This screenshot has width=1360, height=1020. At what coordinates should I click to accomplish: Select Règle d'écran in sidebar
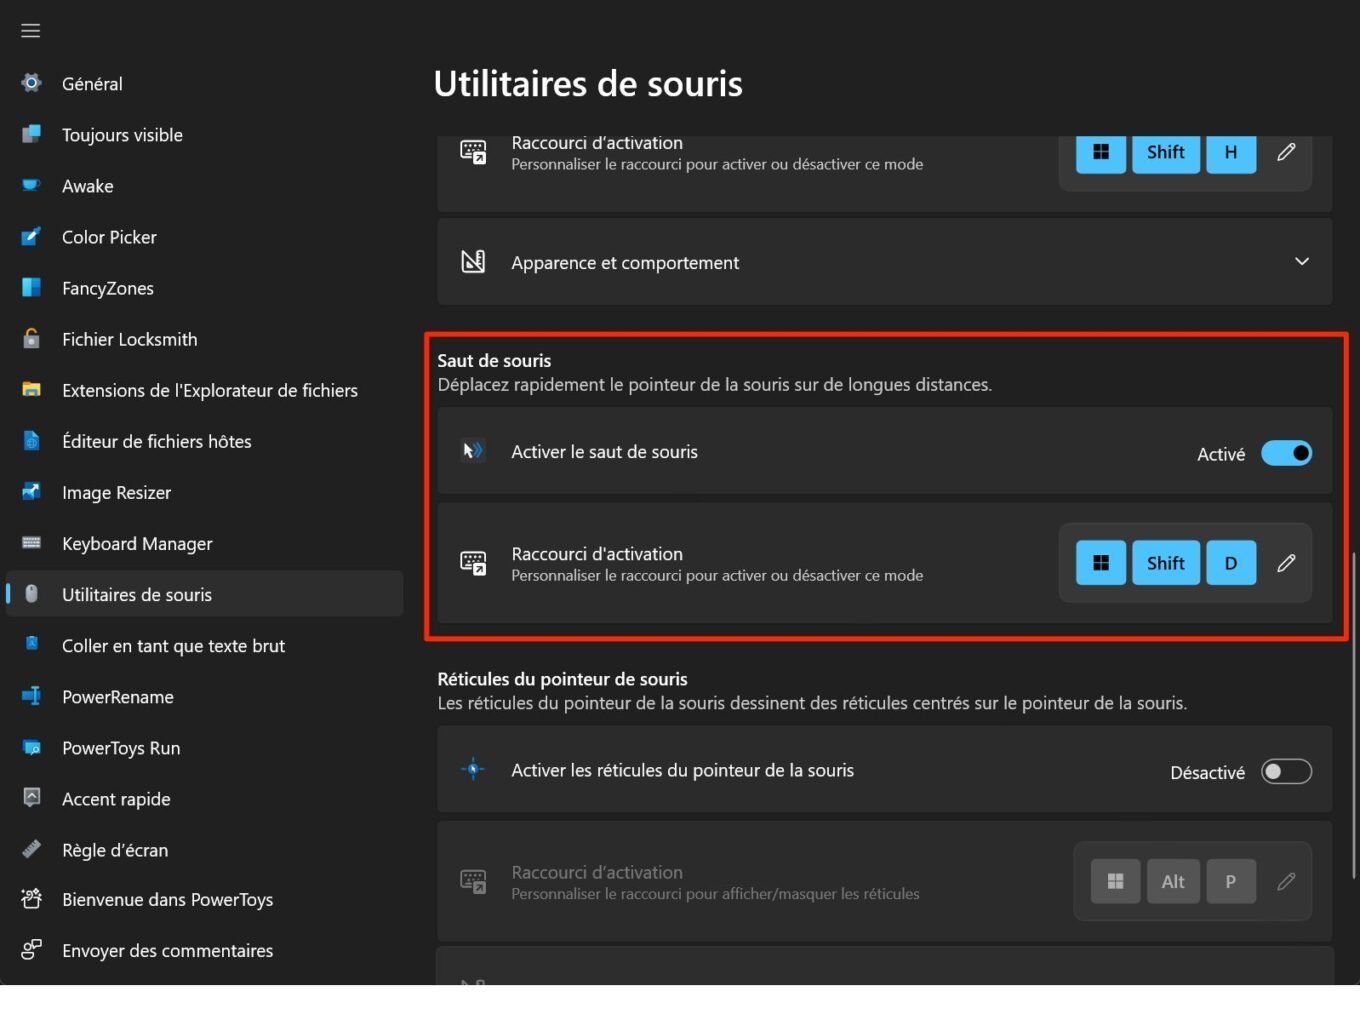(204, 849)
